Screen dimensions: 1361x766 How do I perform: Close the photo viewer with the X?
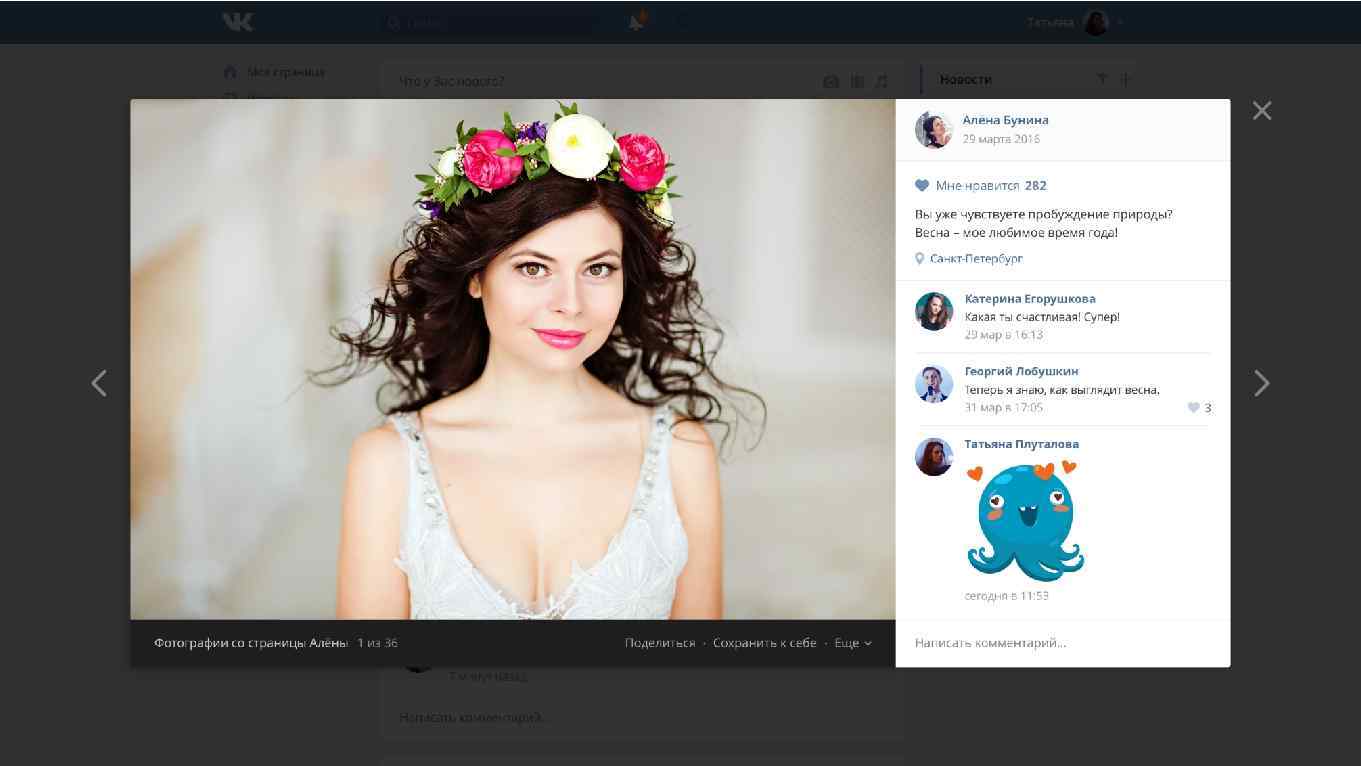(x=1262, y=111)
